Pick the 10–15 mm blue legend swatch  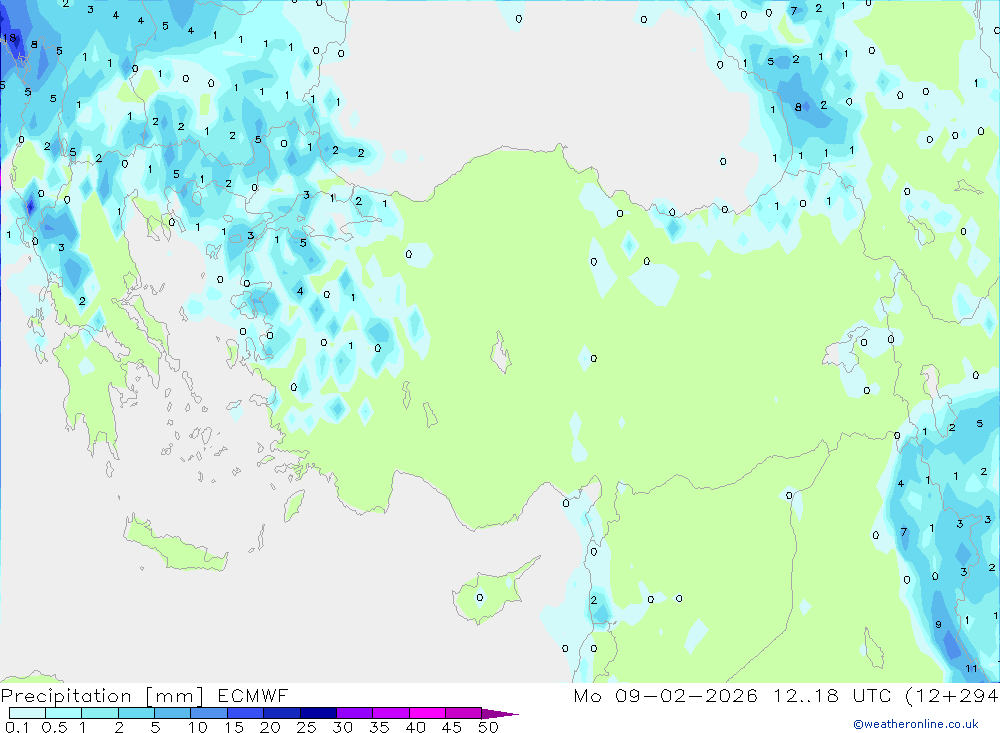pyautogui.click(x=209, y=713)
